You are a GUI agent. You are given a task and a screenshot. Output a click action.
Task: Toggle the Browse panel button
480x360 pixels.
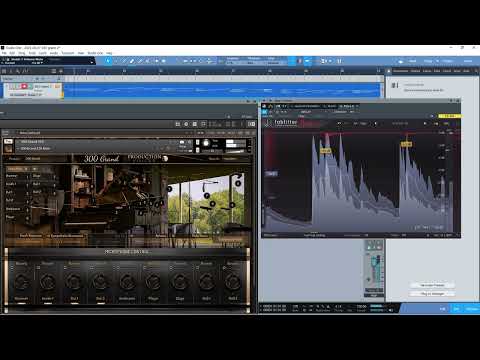tap(472, 309)
